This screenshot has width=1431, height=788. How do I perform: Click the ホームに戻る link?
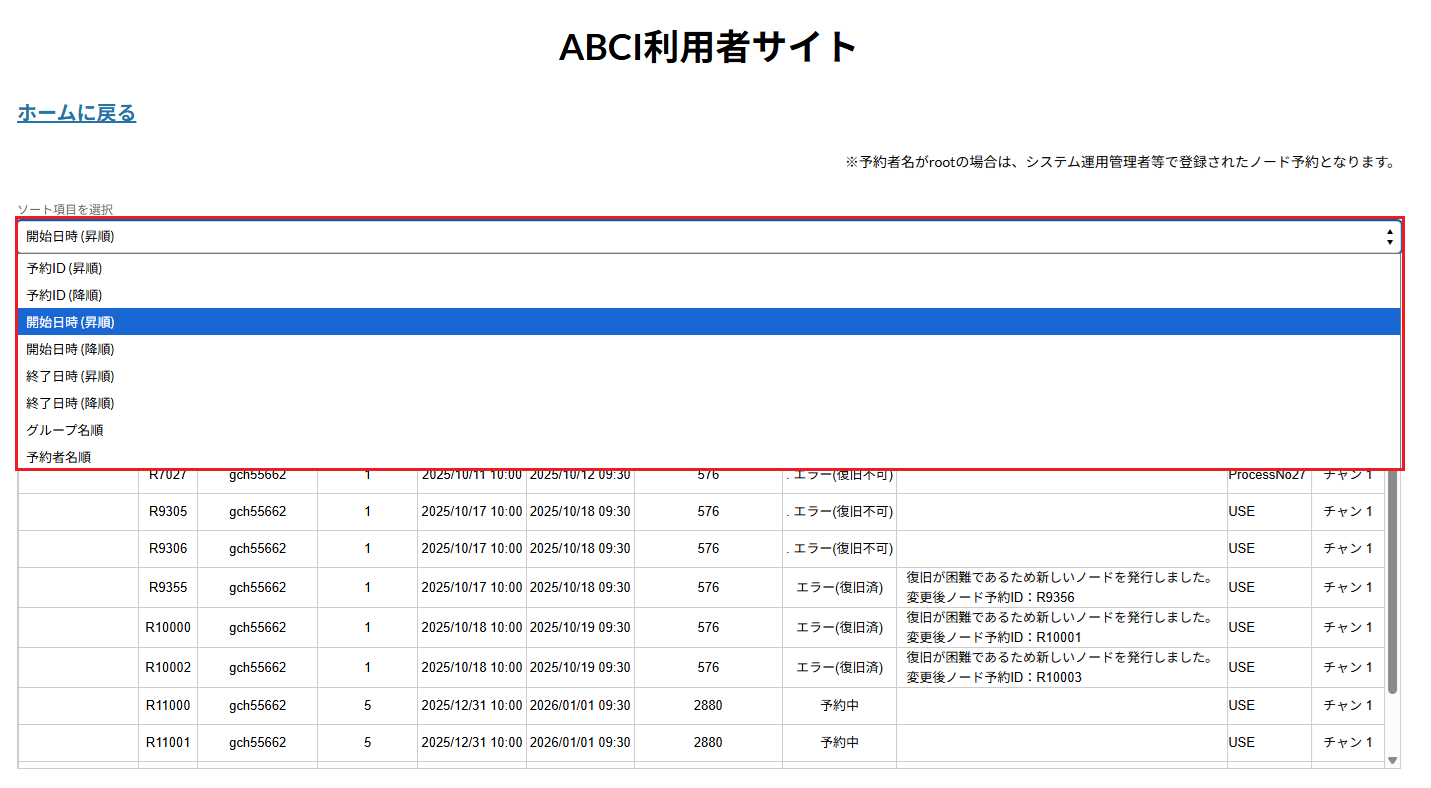[76, 113]
